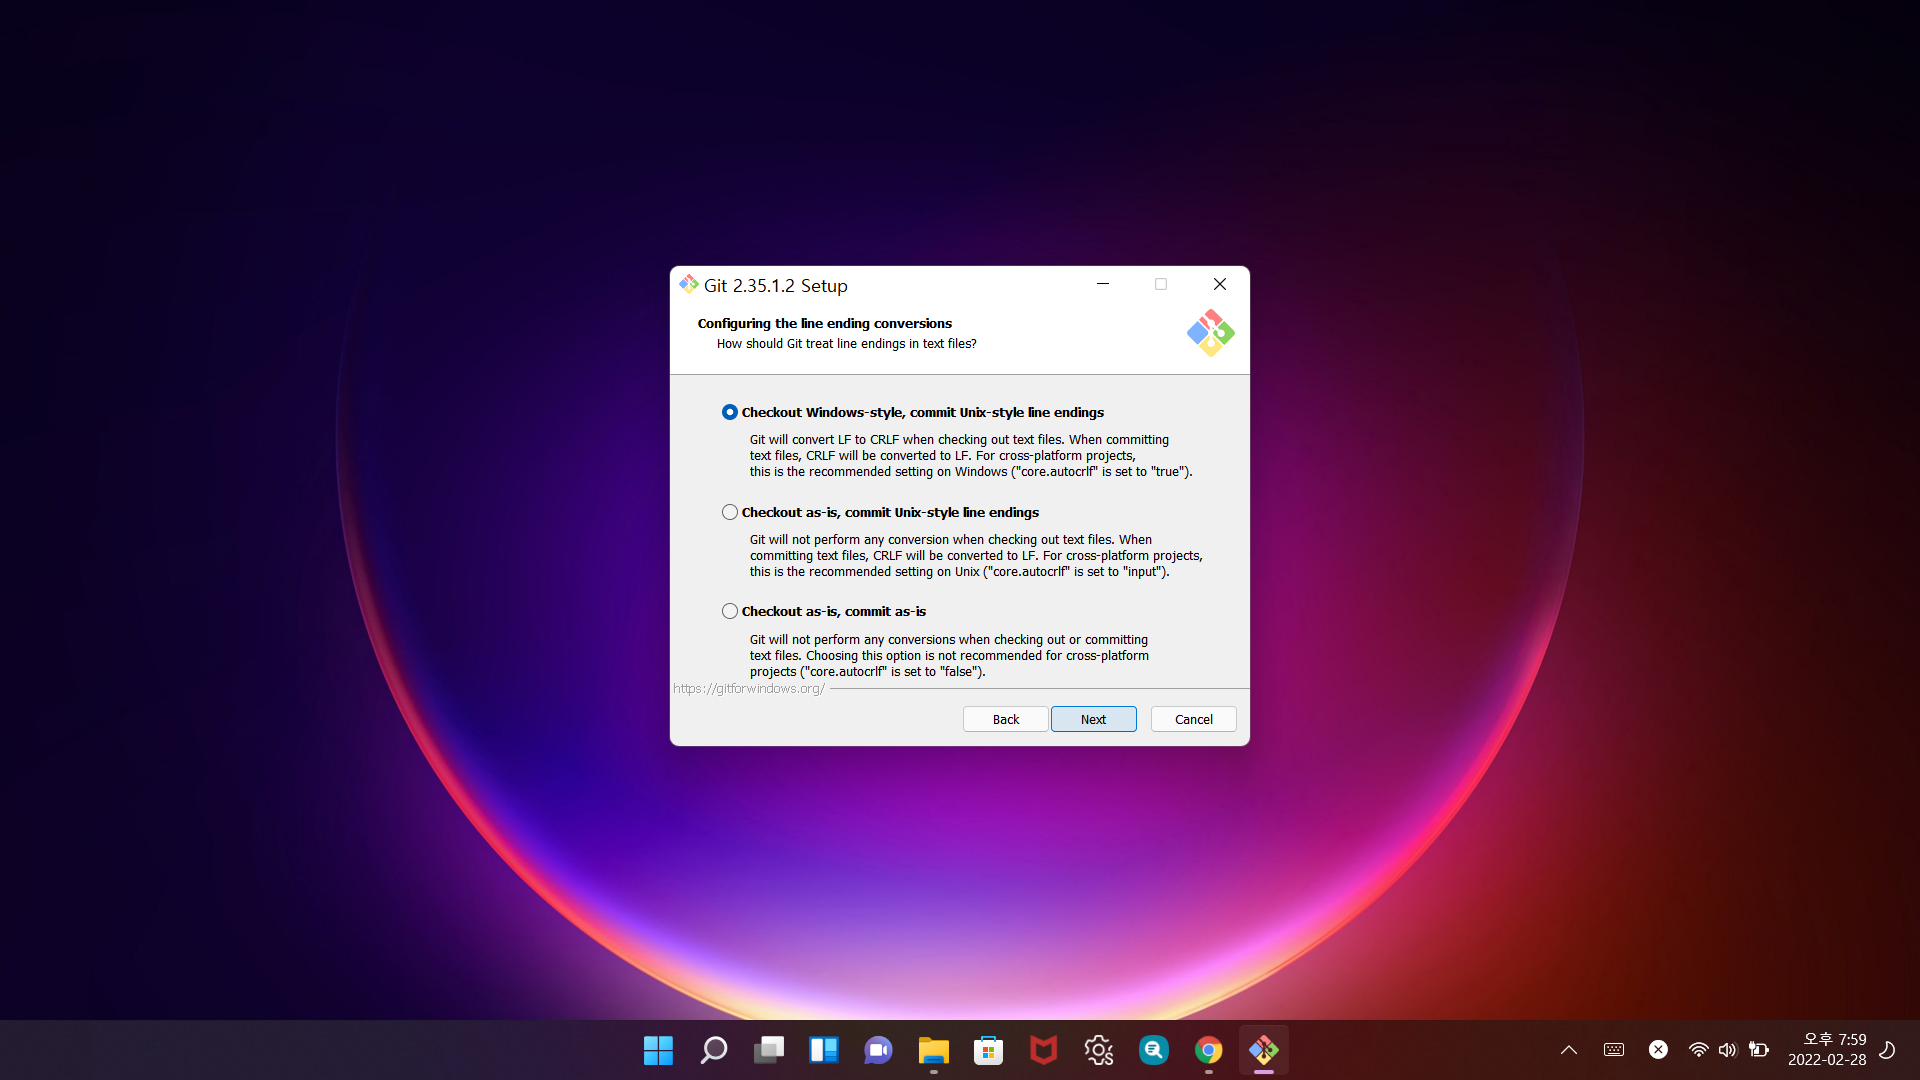The height and width of the screenshot is (1080, 1920).
Task: Open the gitforwindows.org link
Action: click(x=748, y=689)
